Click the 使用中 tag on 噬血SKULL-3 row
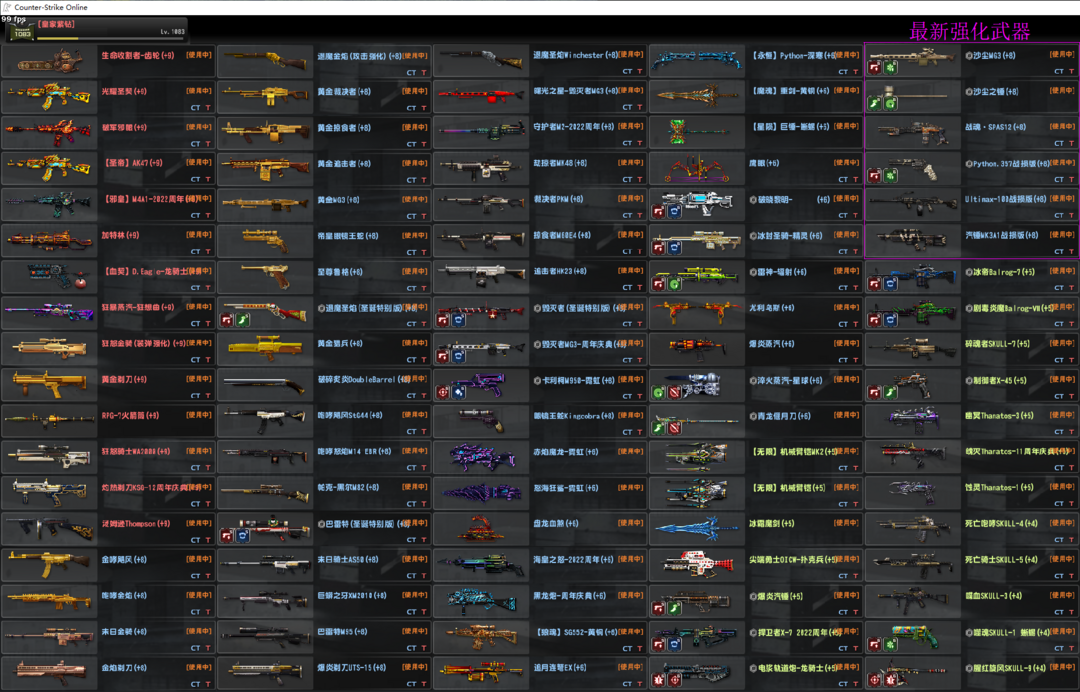1080x692 pixels. click(1061, 595)
